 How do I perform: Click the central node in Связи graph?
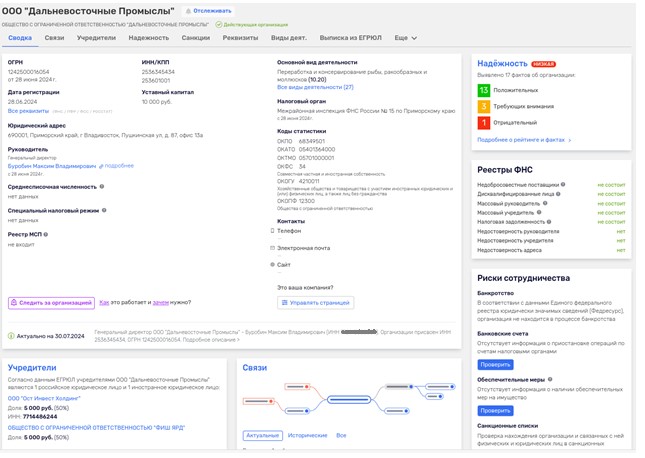point(349,399)
